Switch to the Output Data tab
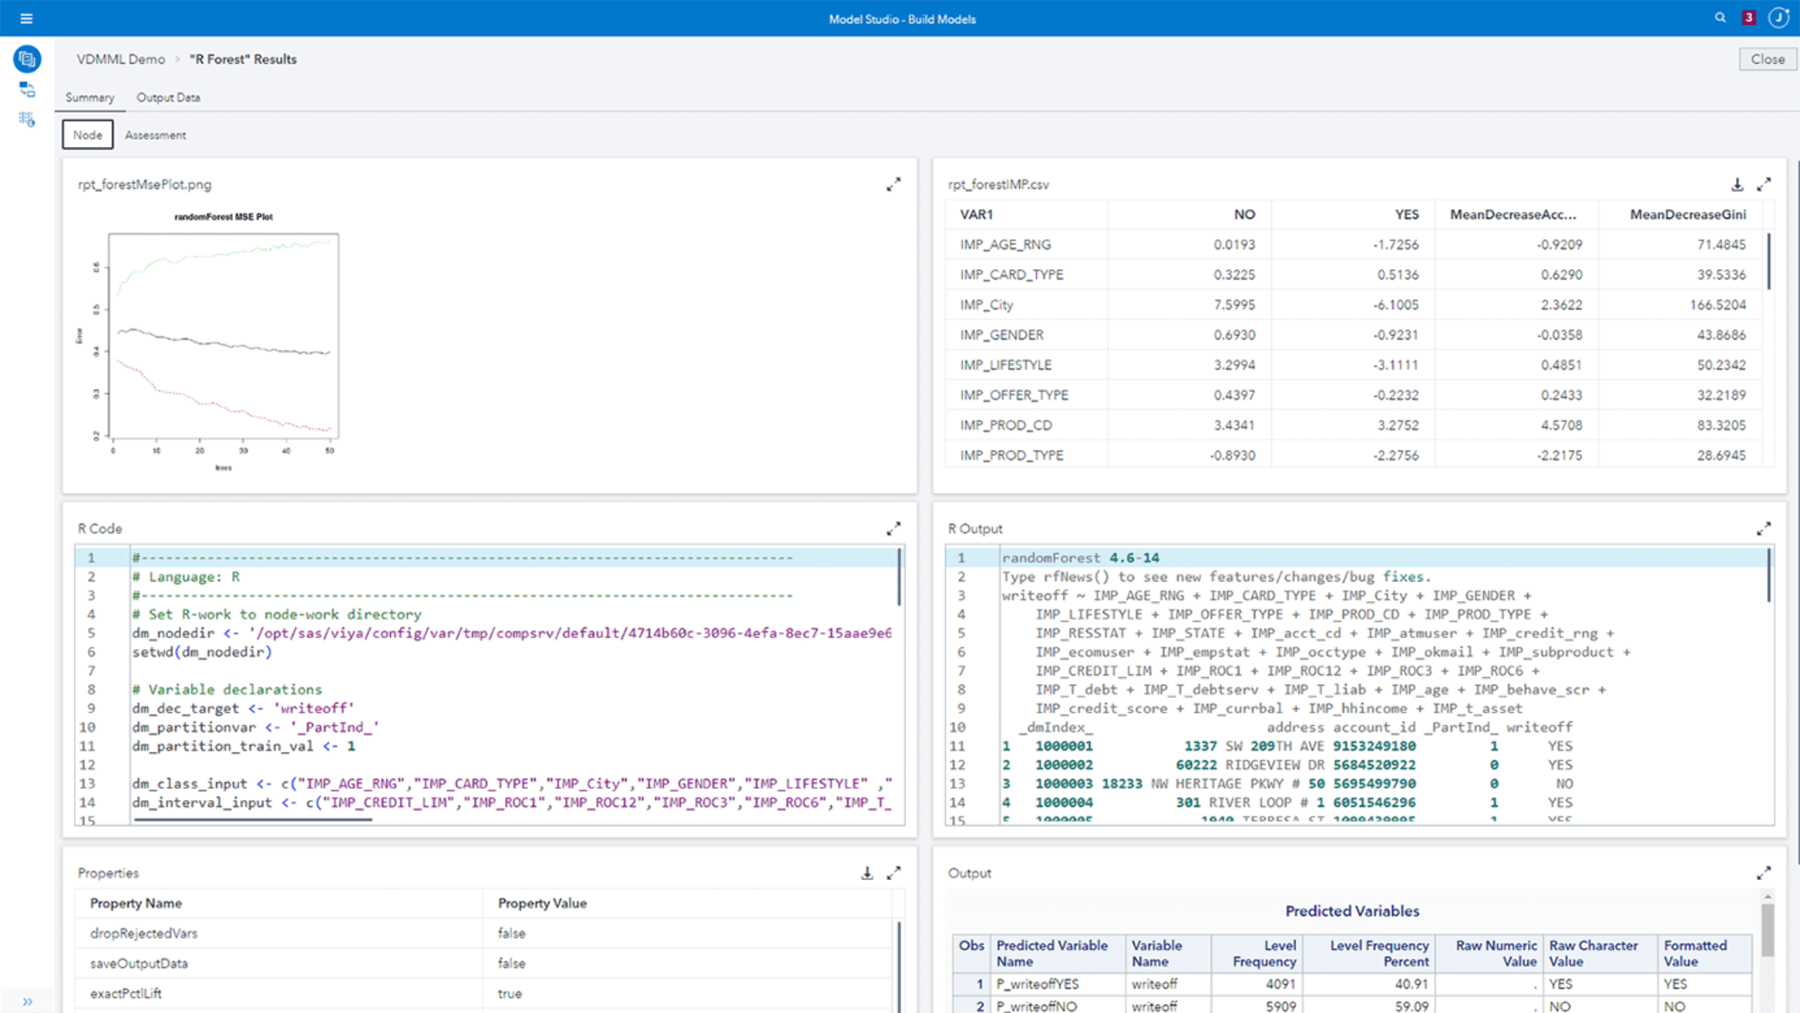The height and width of the screenshot is (1013, 1800). pyautogui.click(x=168, y=97)
